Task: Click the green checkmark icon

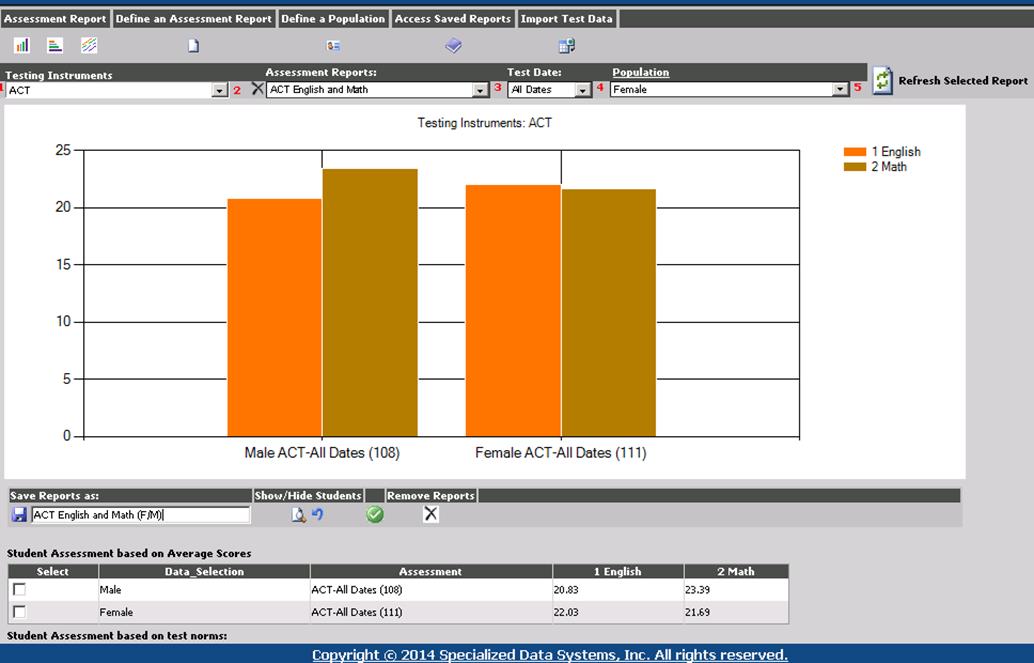Action: (375, 514)
